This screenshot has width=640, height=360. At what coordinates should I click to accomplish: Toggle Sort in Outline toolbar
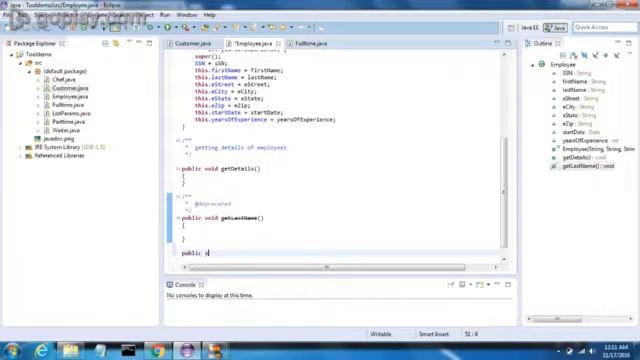pos(573,55)
